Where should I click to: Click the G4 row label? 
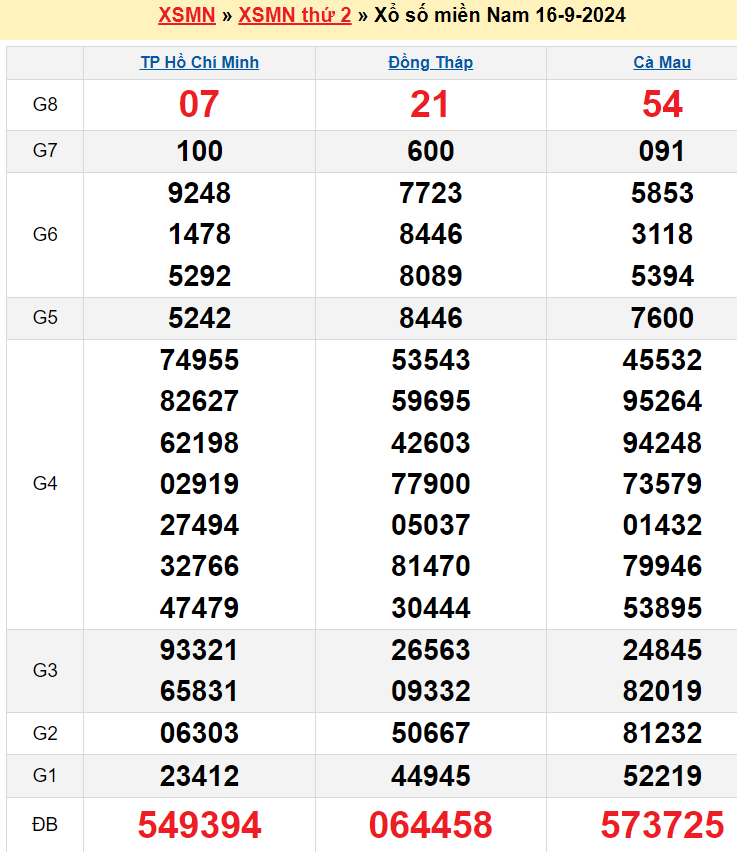45,484
